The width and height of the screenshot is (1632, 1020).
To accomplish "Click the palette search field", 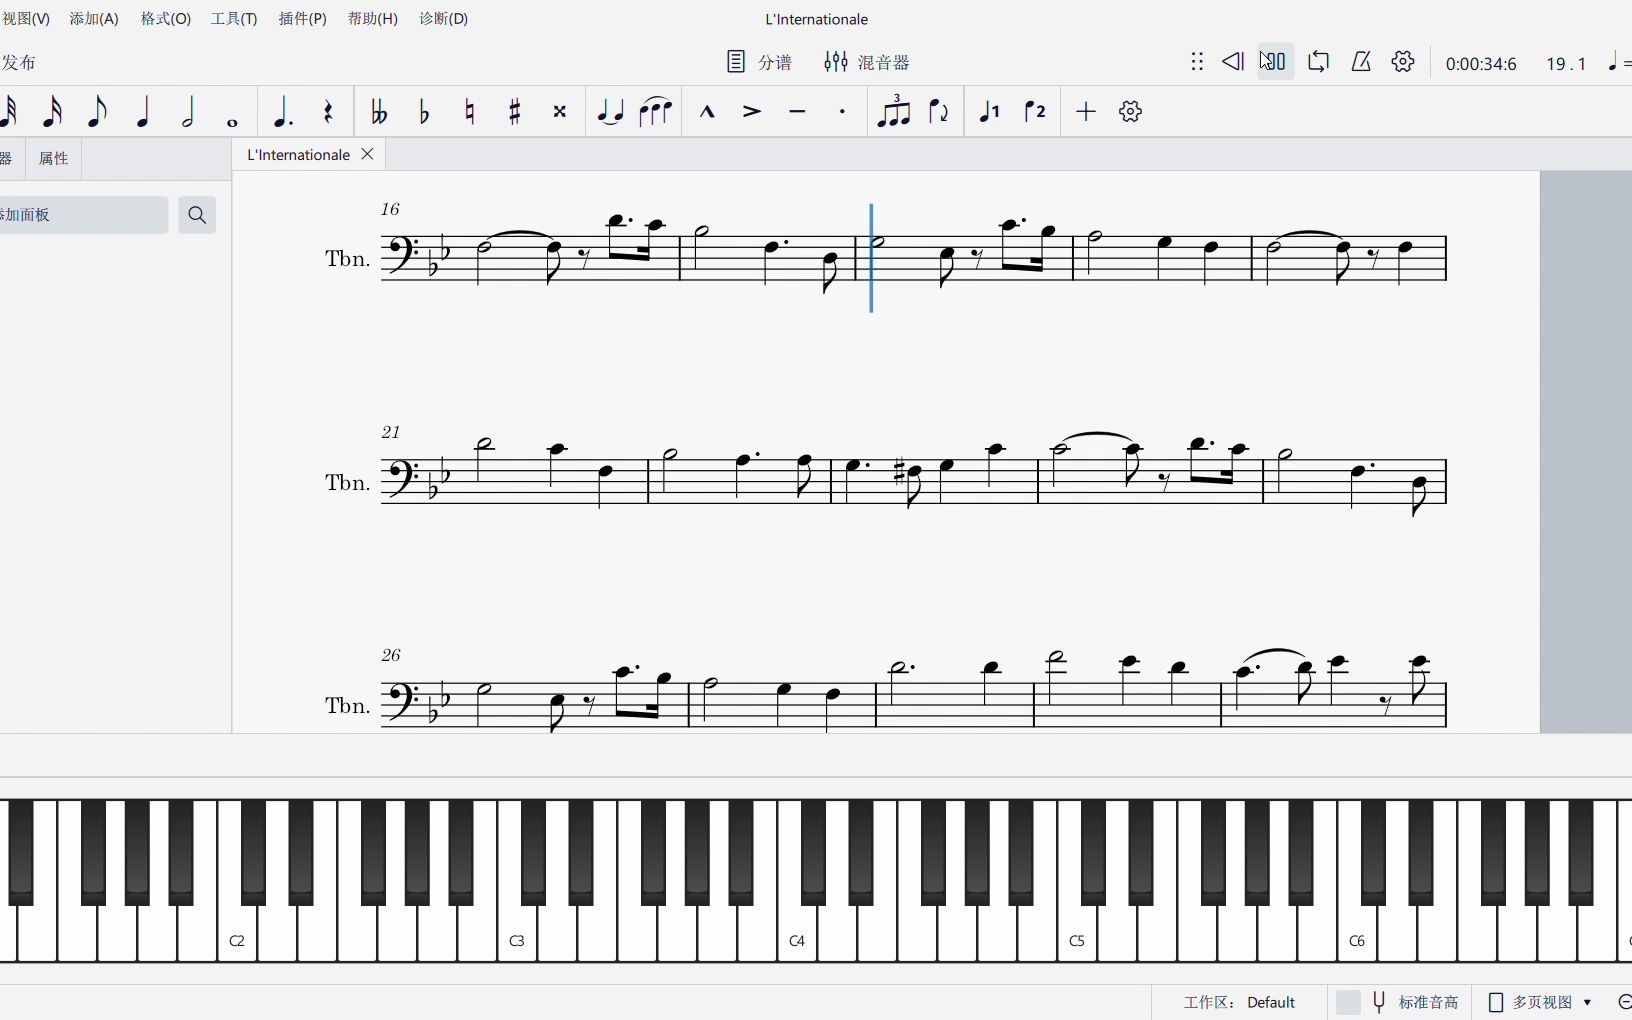I will pos(84,215).
